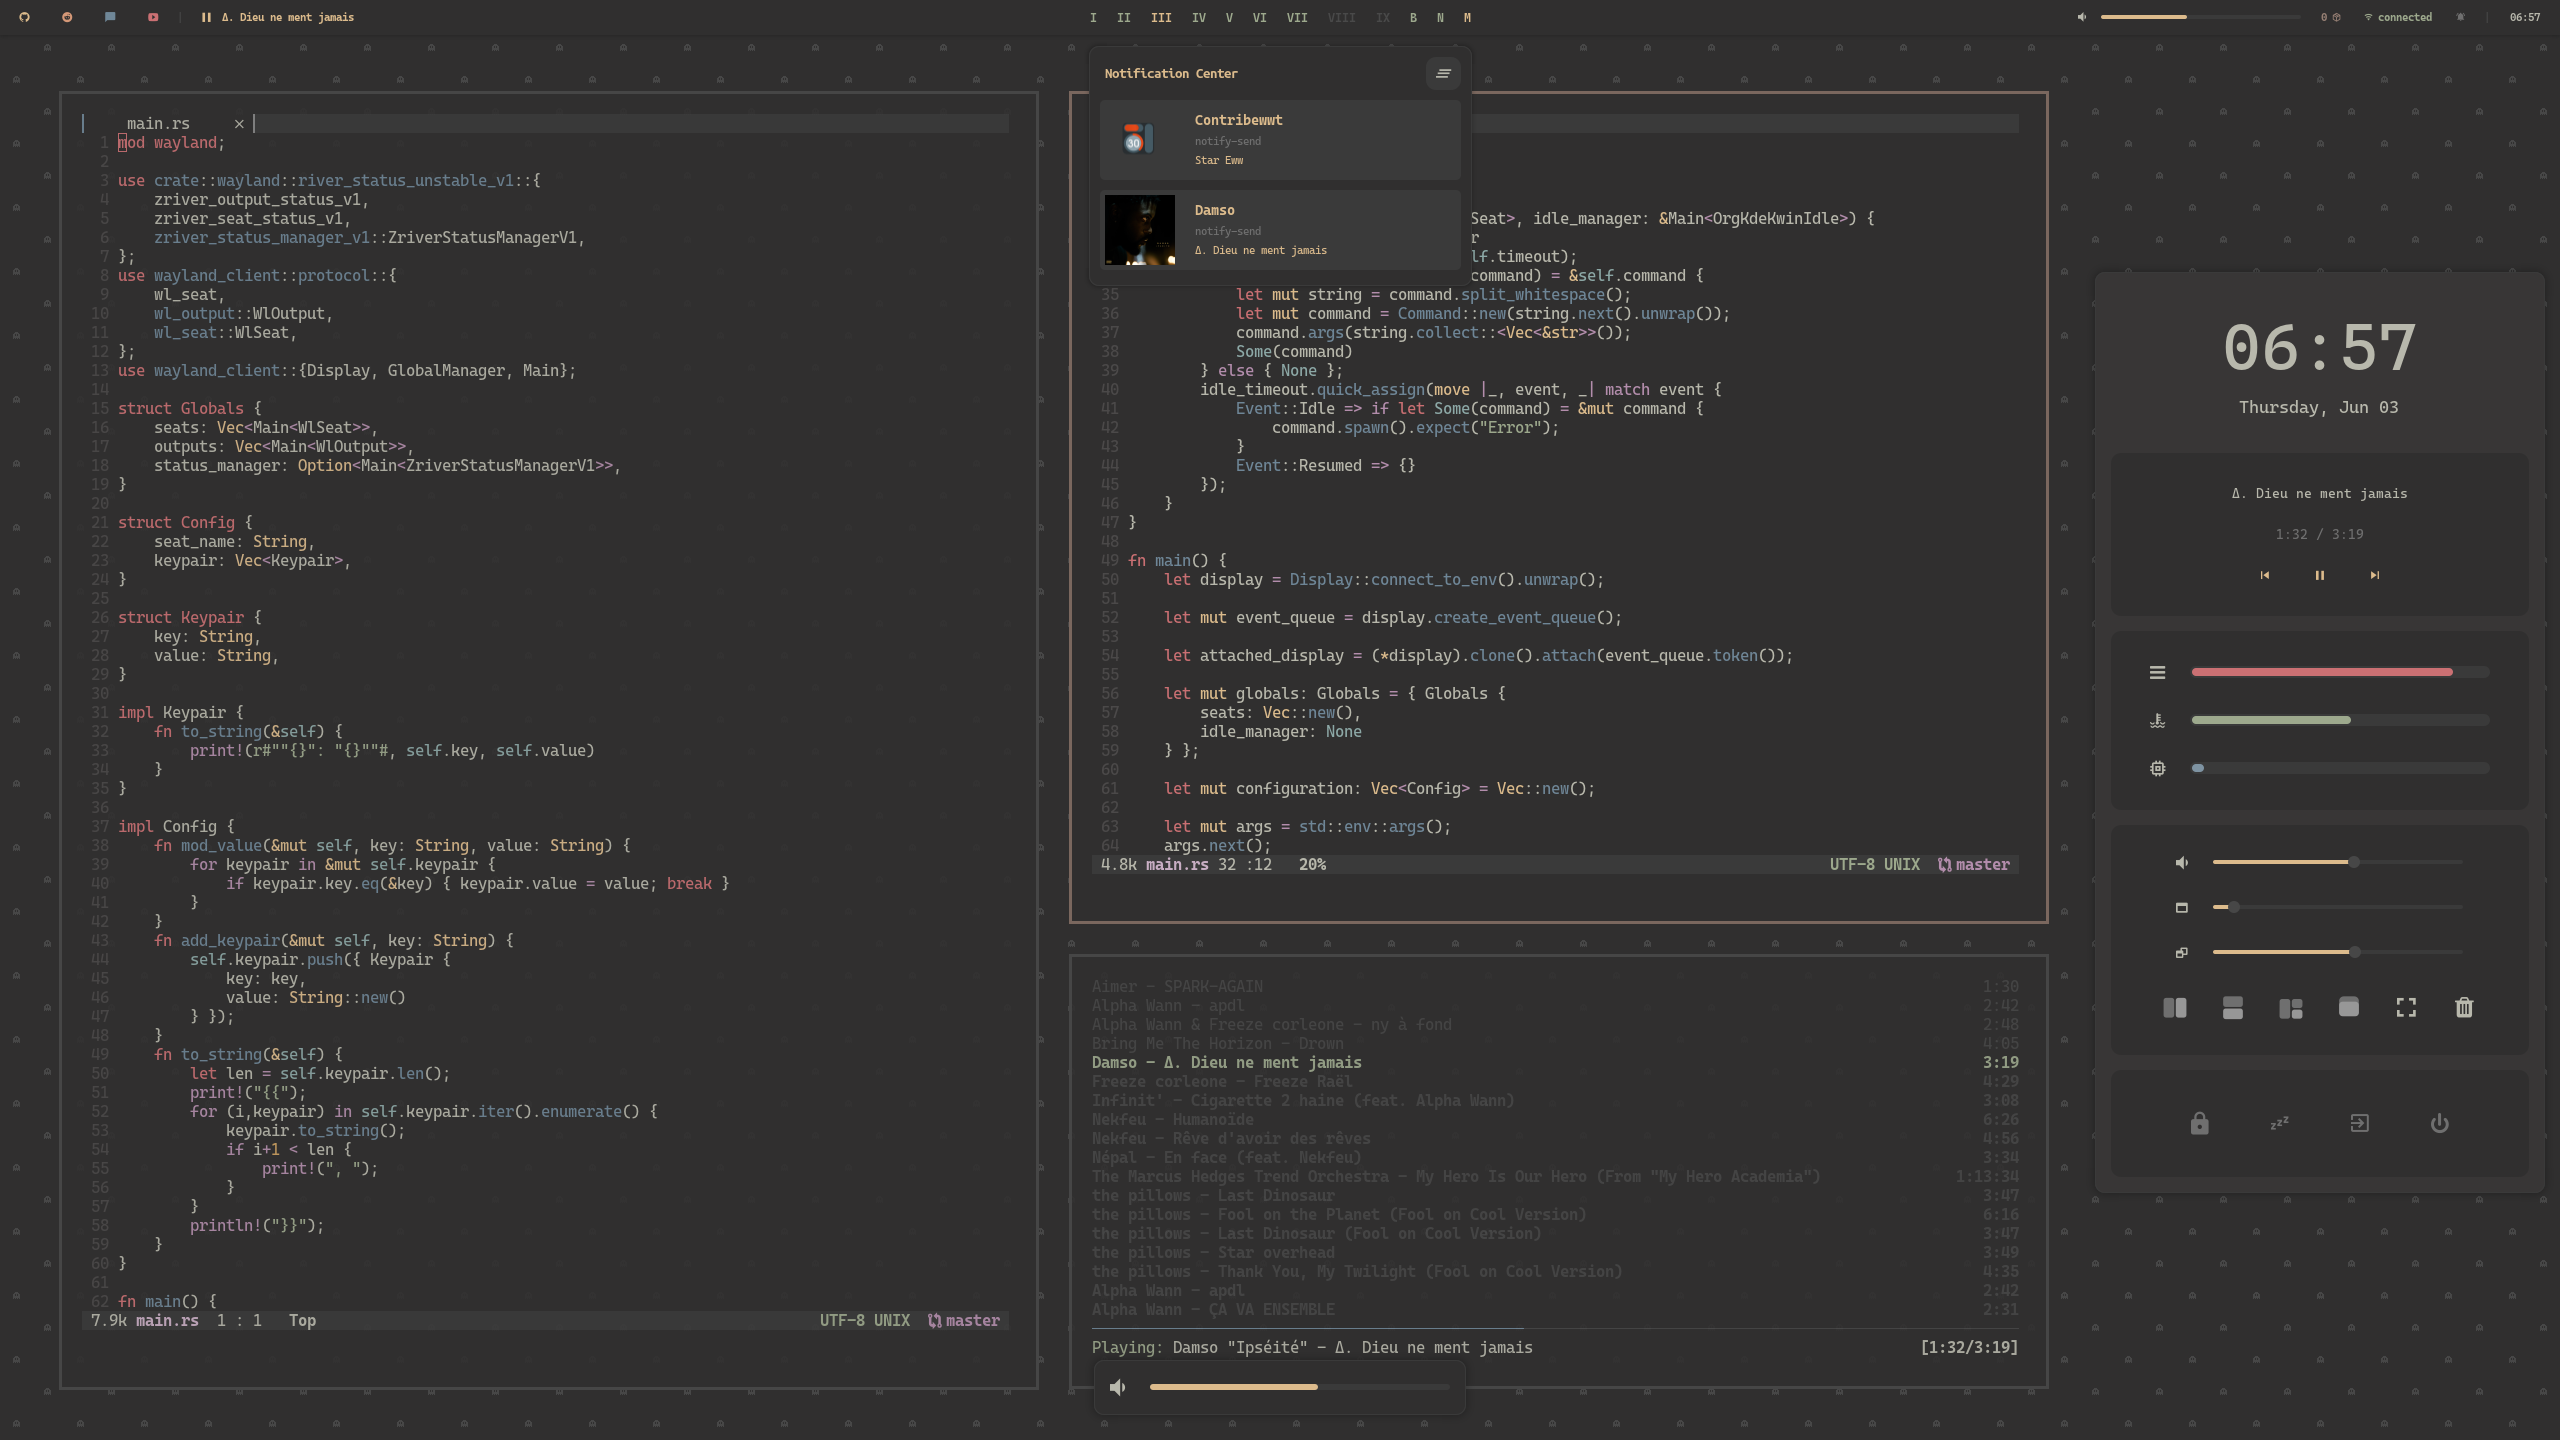The height and width of the screenshot is (1440, 2560).
Task: Click the power off icon
Action: [x=2439, y=1123]
